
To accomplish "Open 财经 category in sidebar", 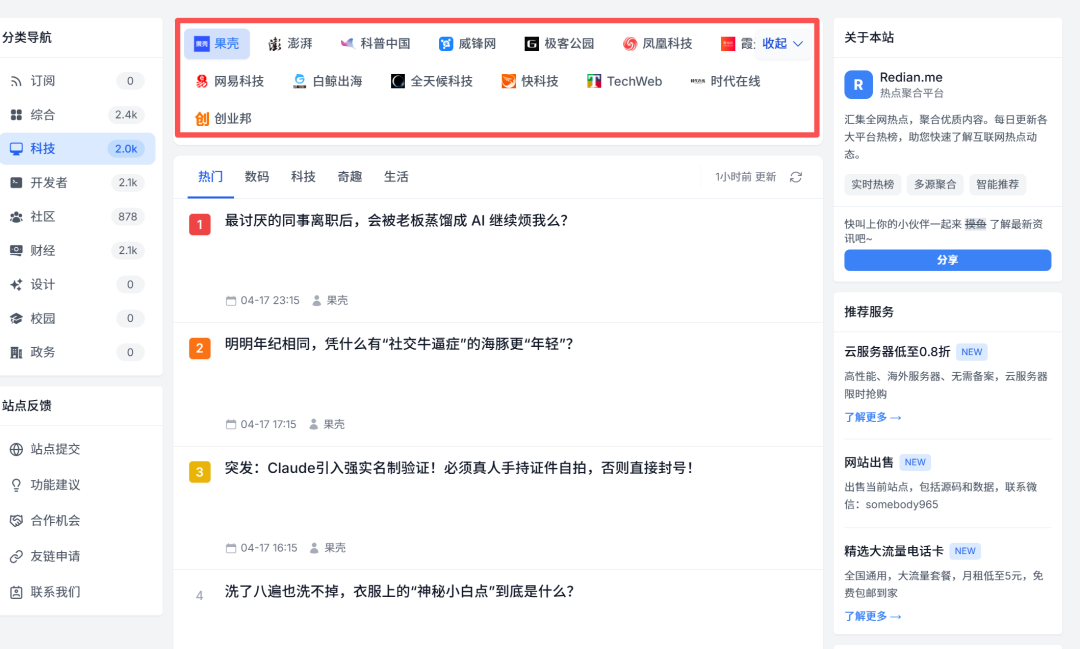I will pyautogui.click(x=78, y=251).
